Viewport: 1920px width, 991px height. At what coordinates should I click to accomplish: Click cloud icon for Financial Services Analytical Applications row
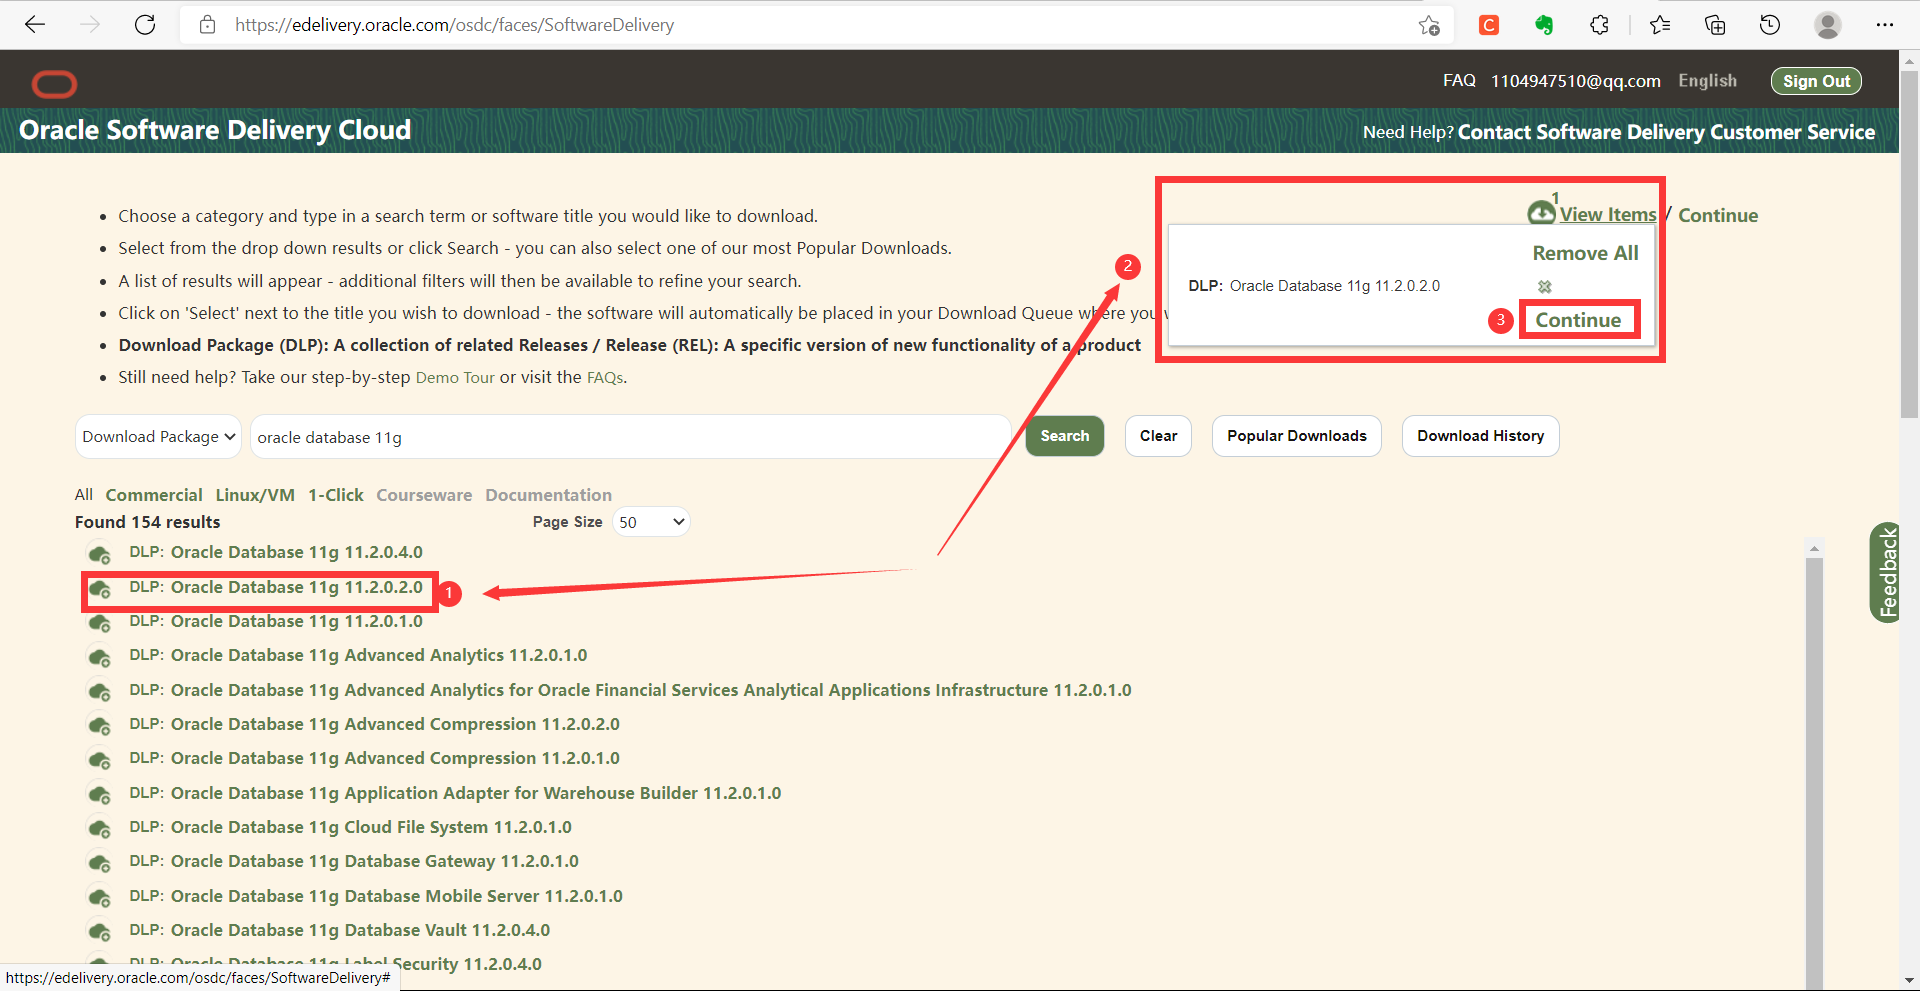99,692
